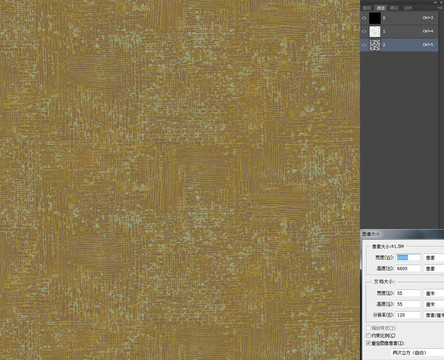Click the pixel width field showing 6600
Screen dimensions: 444x360
tap(408, 257)
